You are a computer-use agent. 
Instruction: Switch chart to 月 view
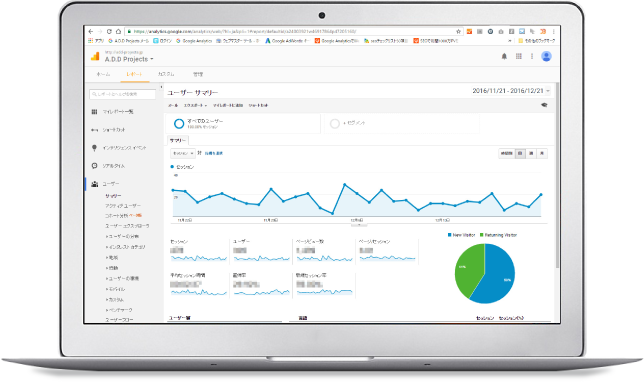click(x=542, y=153)
